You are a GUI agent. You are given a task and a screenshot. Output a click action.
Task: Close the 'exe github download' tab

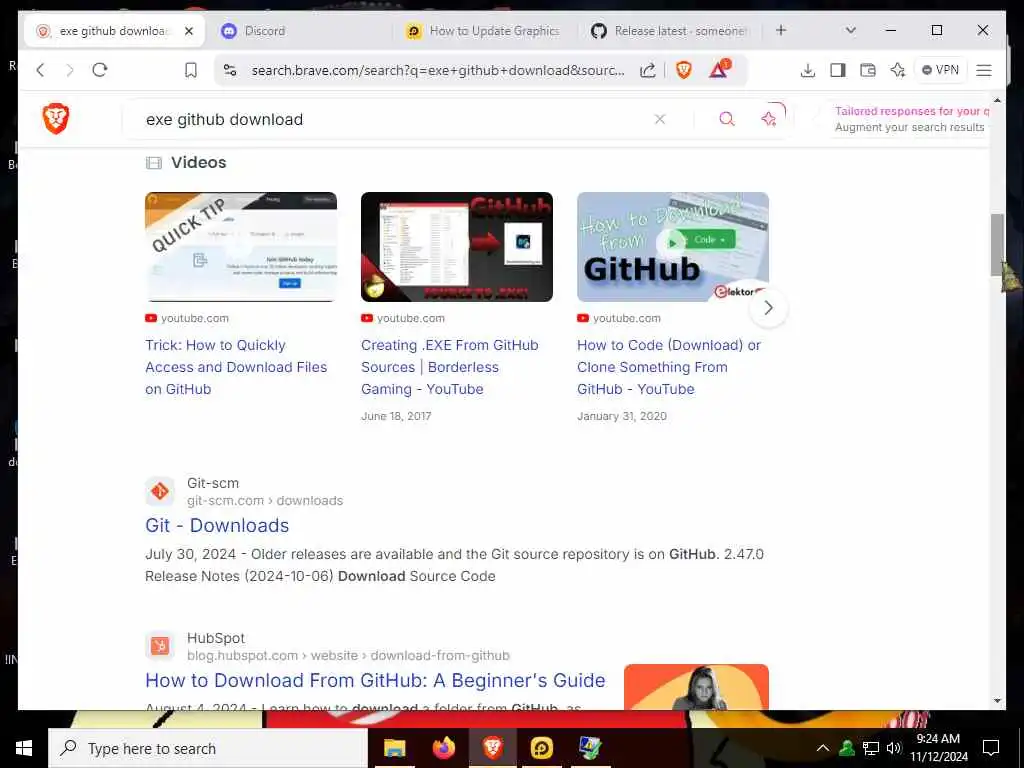click(189, 31)
